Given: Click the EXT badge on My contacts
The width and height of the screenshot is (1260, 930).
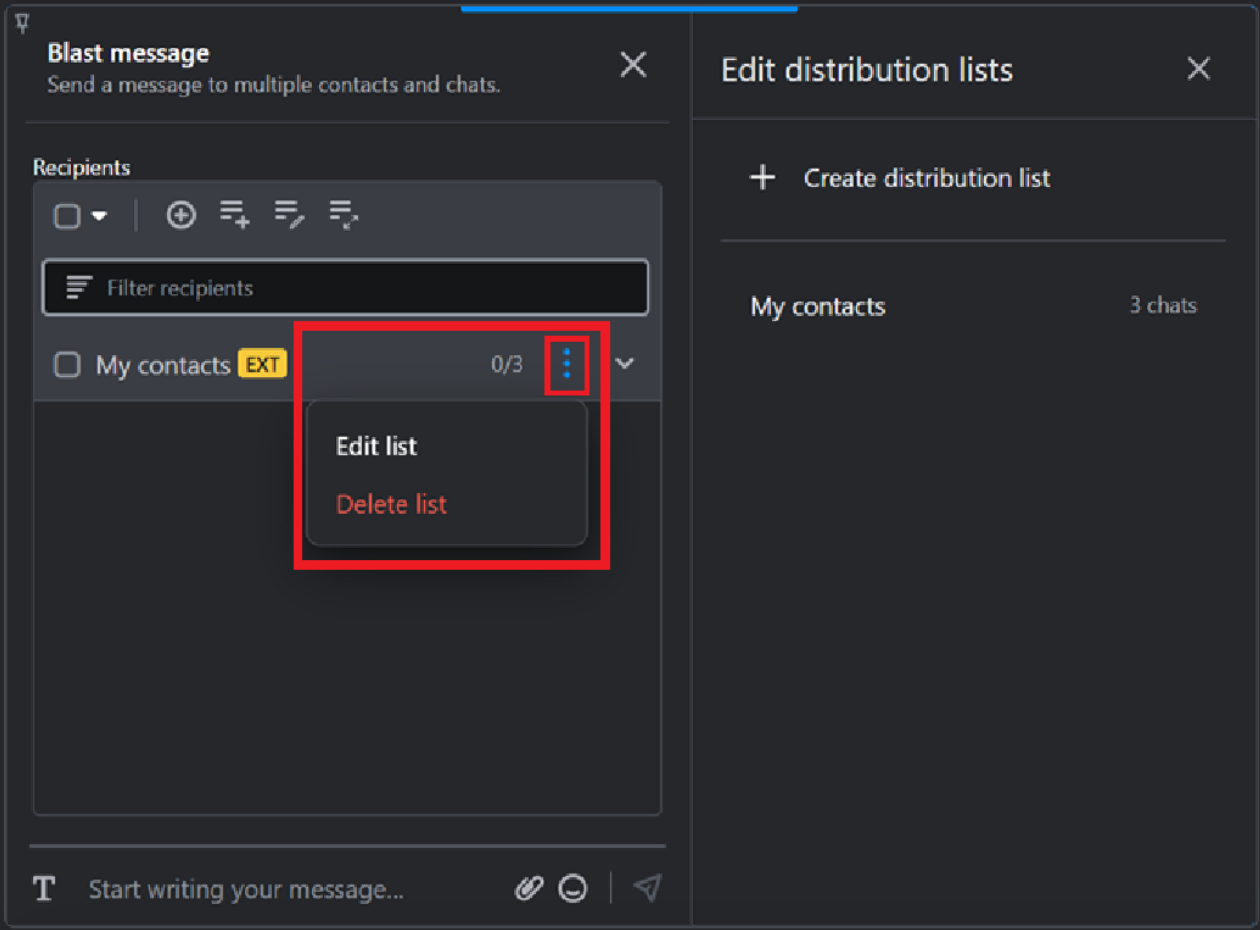Looking at the screenshot, I should (x=262, y=364).
